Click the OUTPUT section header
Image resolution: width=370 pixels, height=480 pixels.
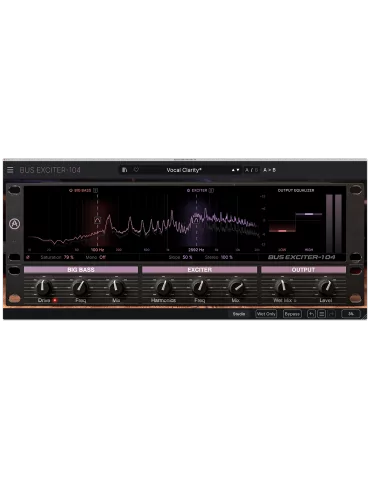(303, 270)
